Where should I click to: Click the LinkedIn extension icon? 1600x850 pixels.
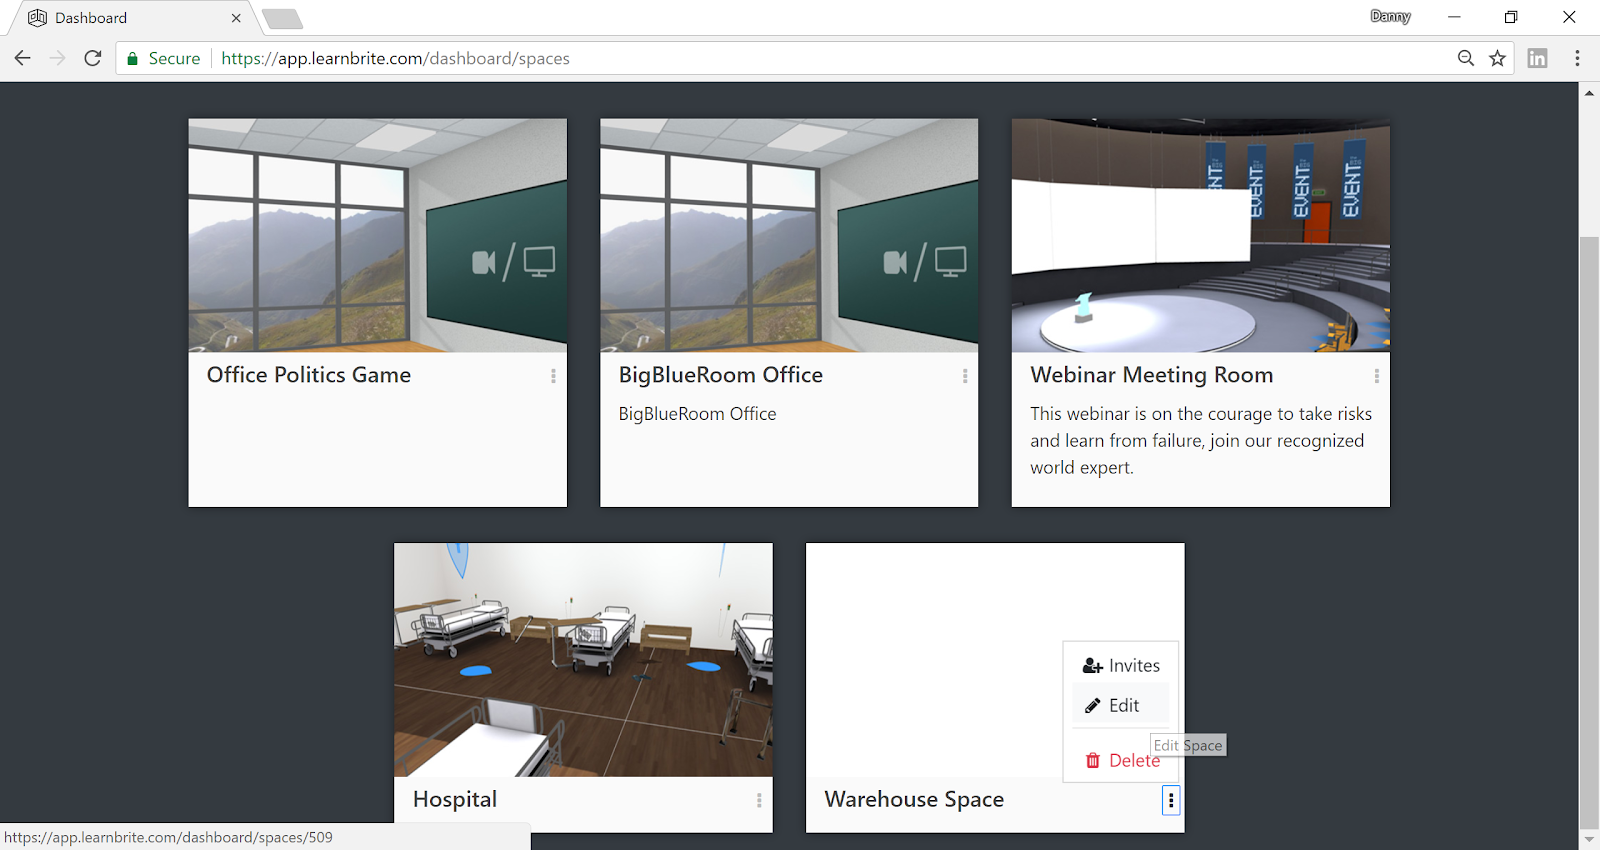[1538, 58]
